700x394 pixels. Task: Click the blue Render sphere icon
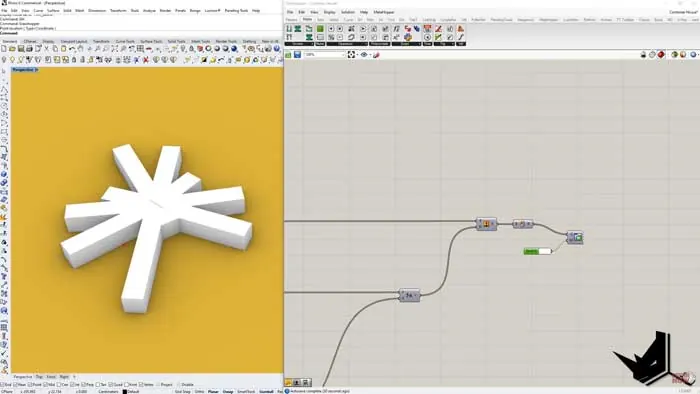(x=234, y=48)
